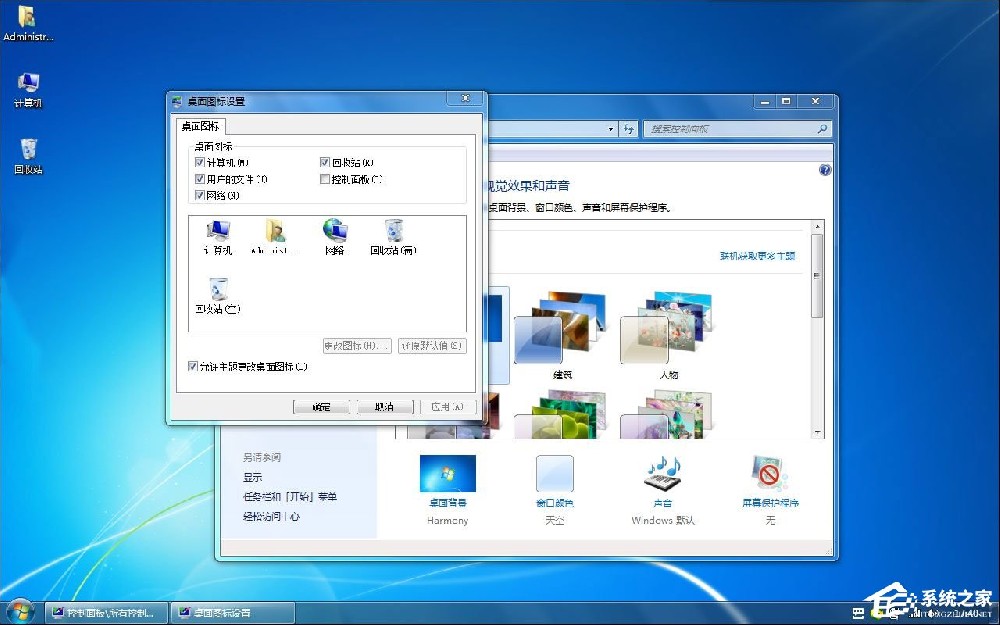Viewport: 1000px width, 625px height.
Task: Open the 回收站 icon on the desktop
Action: coord(27,150)
